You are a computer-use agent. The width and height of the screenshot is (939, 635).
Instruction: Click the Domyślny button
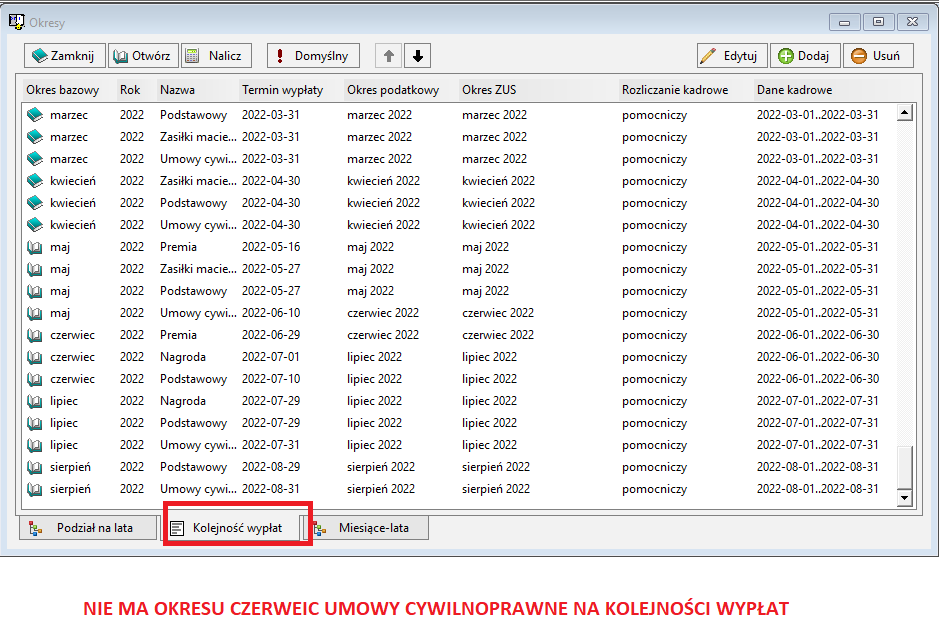[x=313, y=56]
